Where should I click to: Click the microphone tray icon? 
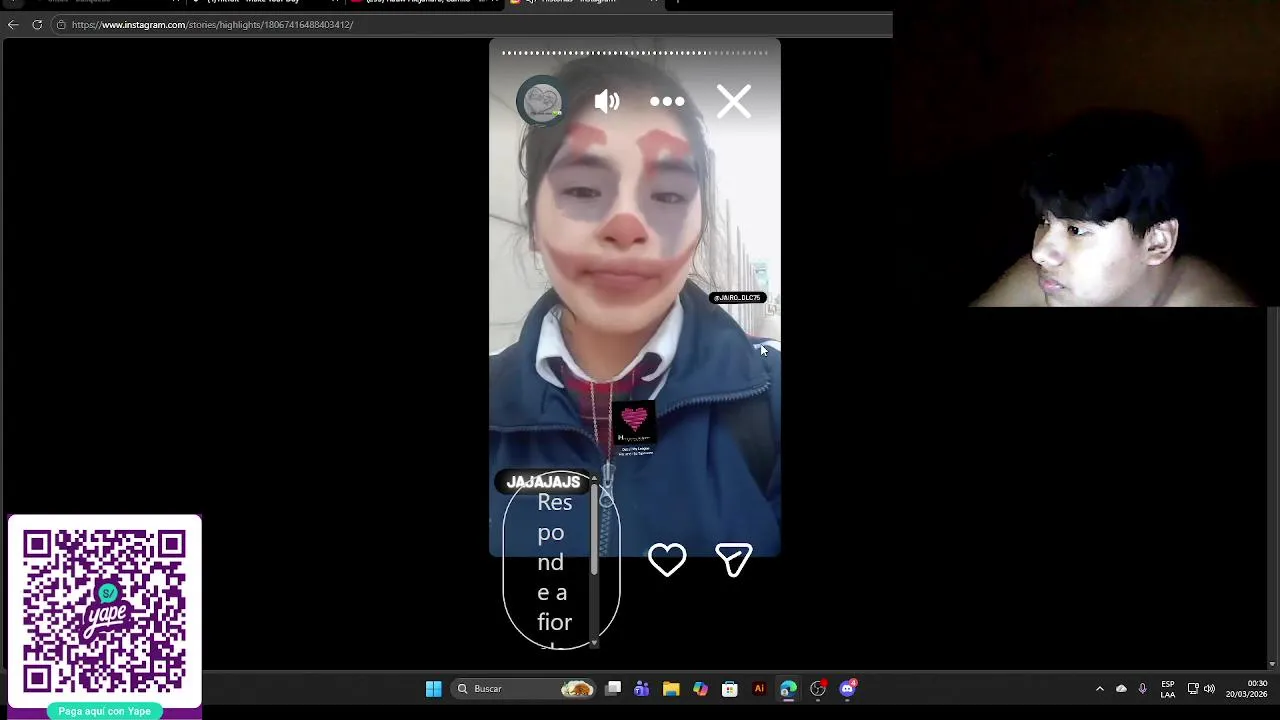click(1143, 688)
